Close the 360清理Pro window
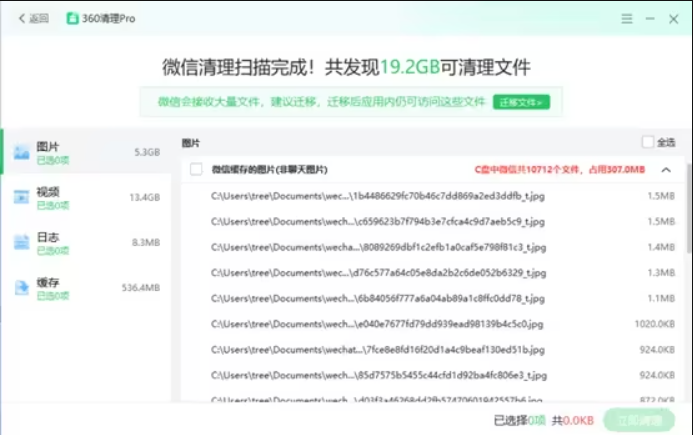Image resolution: width=693 pixels, height=435 pixels. tap(674, 19)
